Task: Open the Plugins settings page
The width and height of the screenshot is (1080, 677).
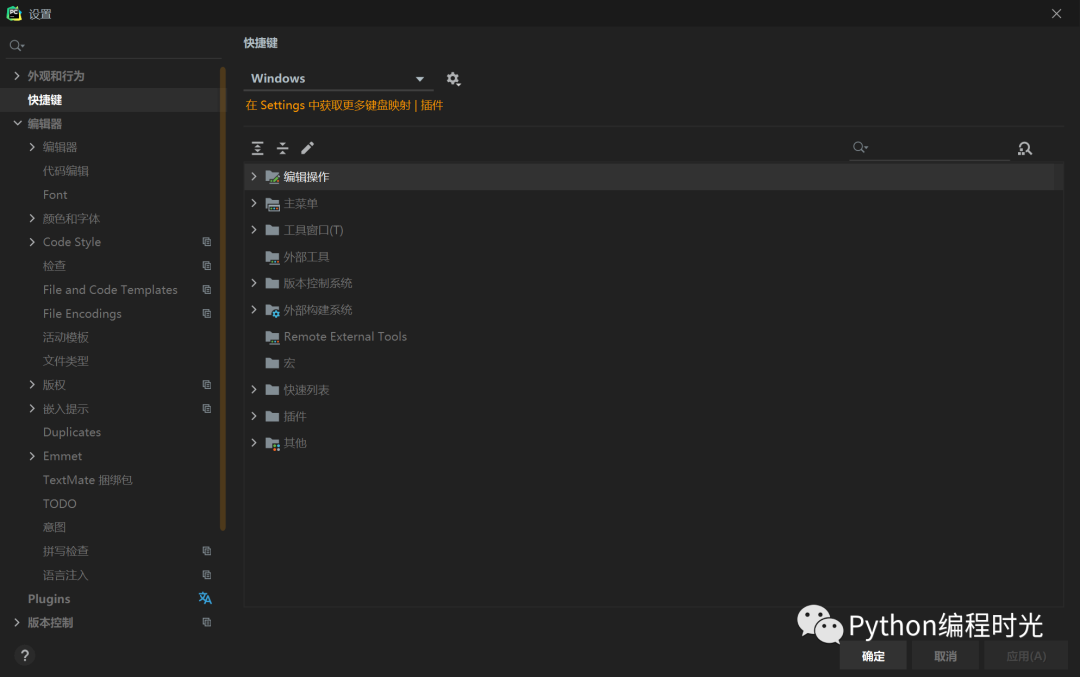Action: (x=48, y=598)
